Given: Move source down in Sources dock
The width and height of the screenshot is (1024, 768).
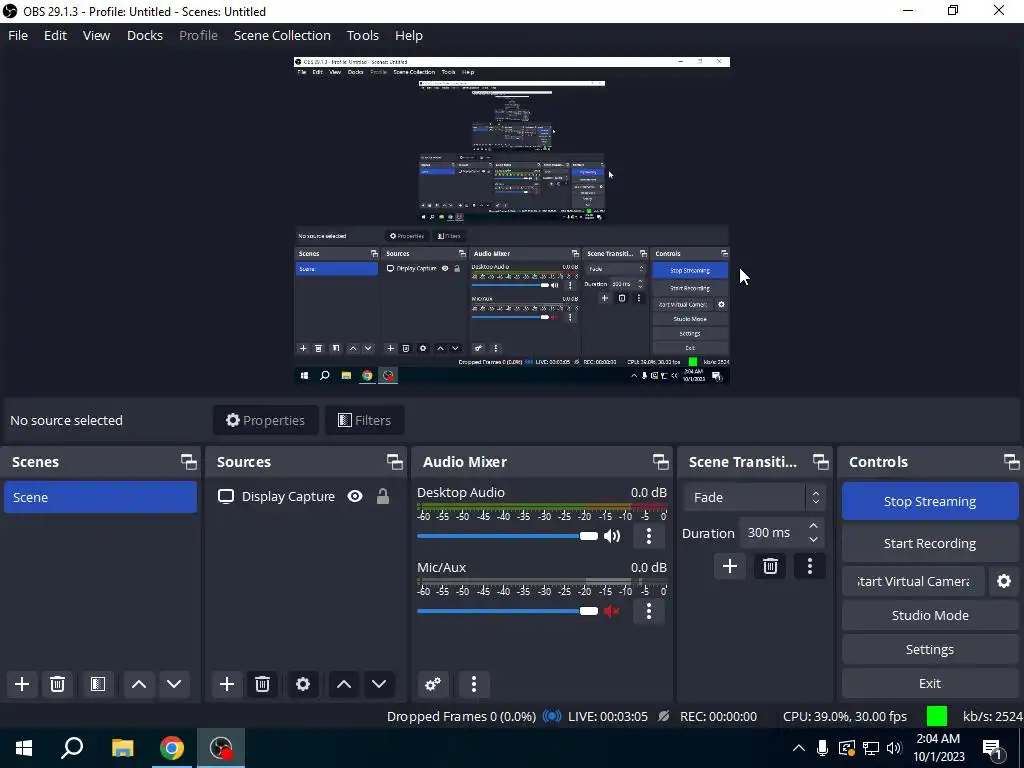Looking at the screenshot, I should coord(379,684).
